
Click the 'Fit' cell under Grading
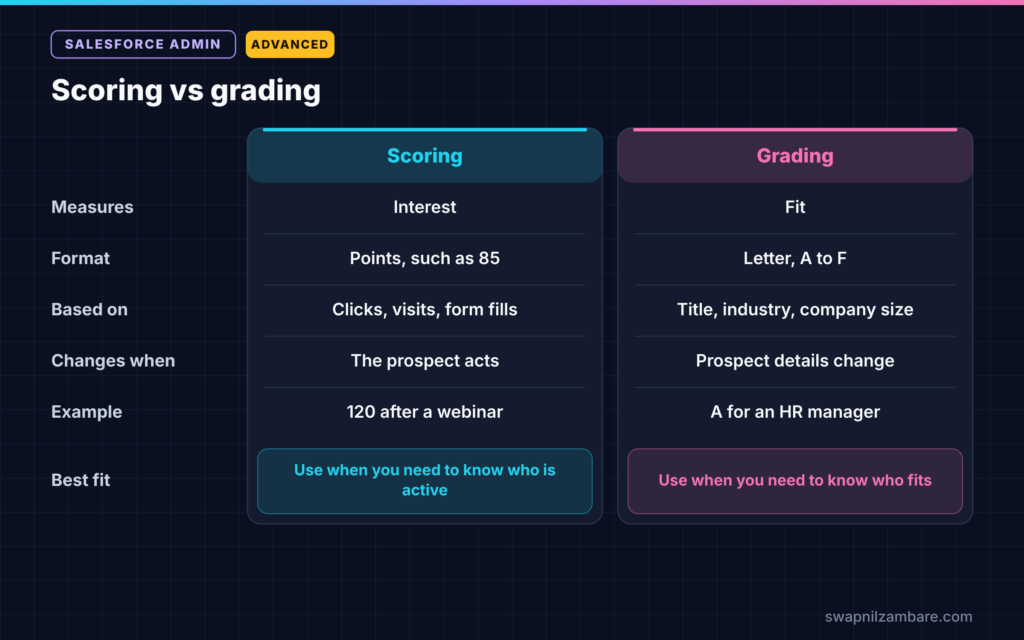795,207
